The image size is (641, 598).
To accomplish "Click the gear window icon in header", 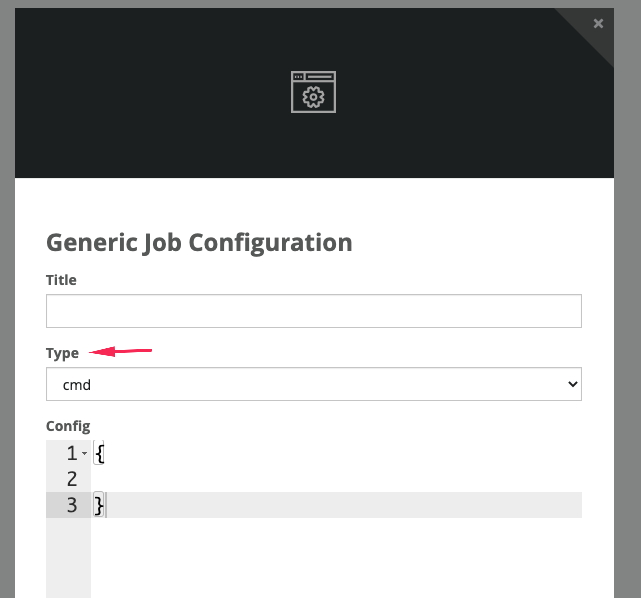I will point(314,92).
